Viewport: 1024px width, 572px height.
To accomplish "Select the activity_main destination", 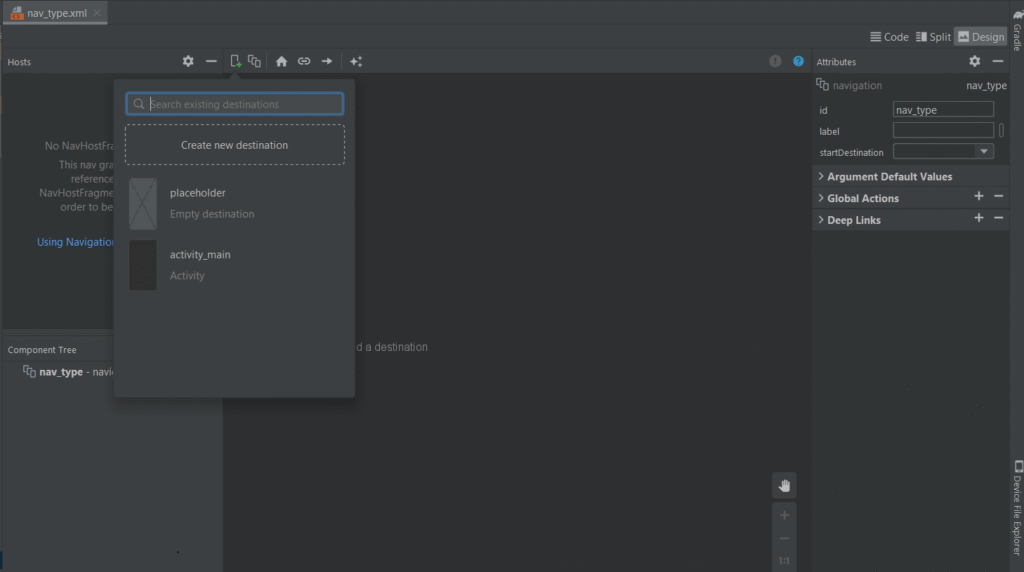I will click(235, 264).
